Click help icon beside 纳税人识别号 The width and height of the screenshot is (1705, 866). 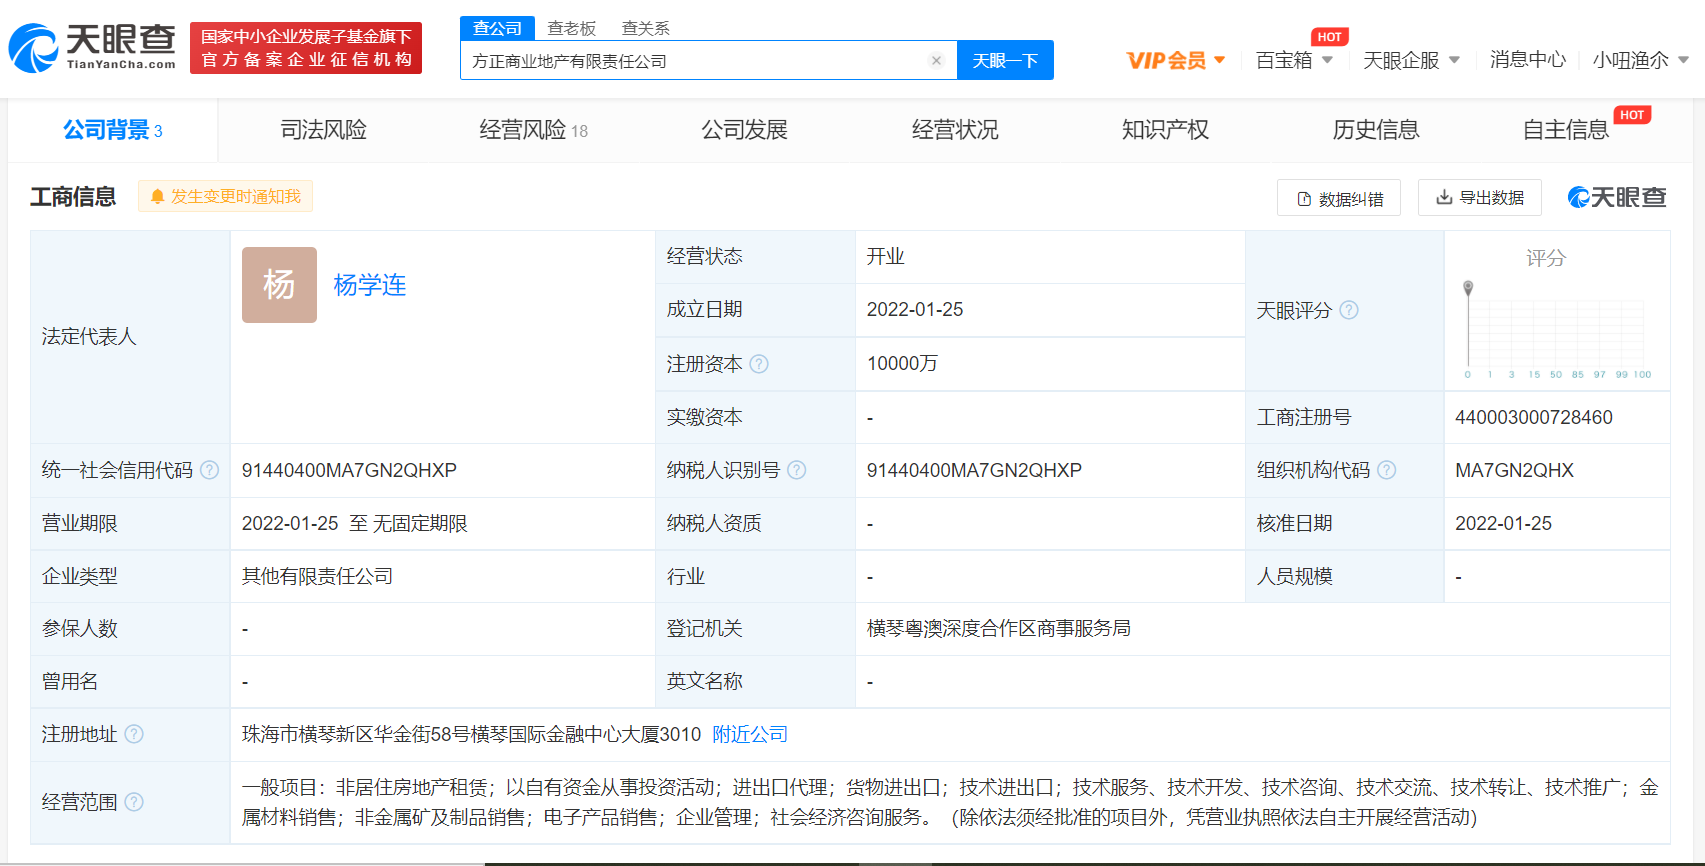click(797, 470)
